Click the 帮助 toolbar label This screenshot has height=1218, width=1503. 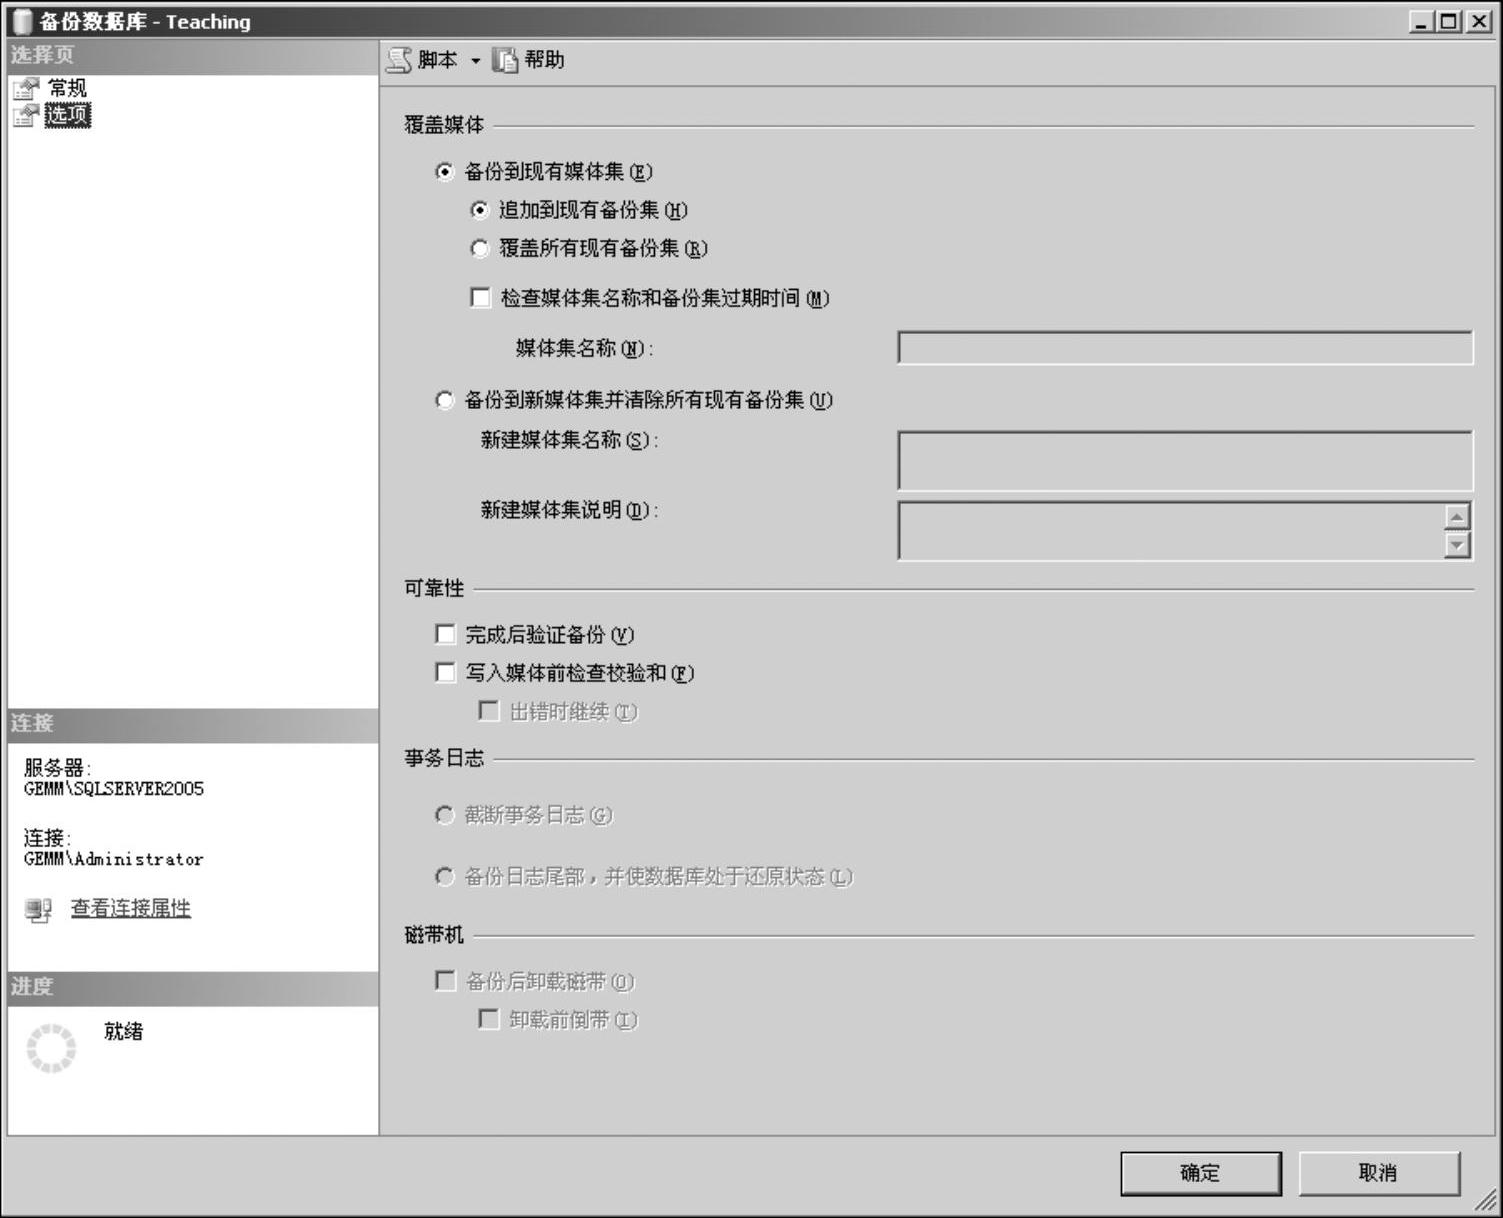tap(544, 60)
